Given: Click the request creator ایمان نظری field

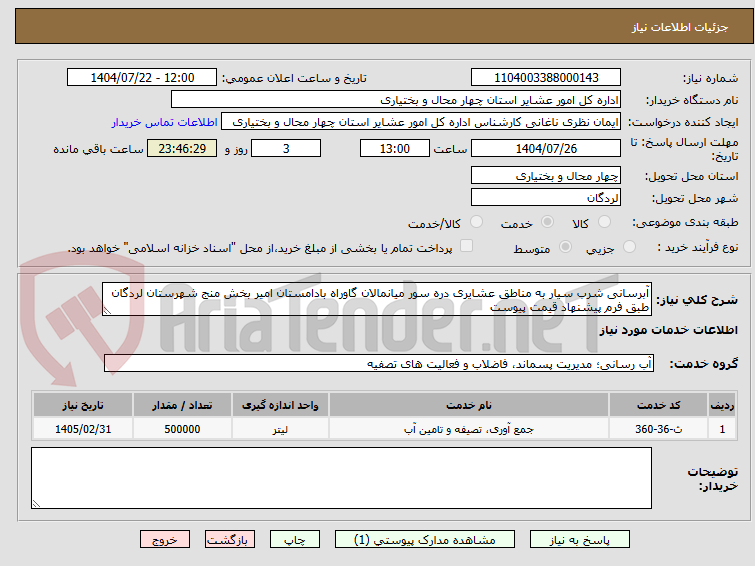Looking at the screenshot, I should tap(421, 122).
